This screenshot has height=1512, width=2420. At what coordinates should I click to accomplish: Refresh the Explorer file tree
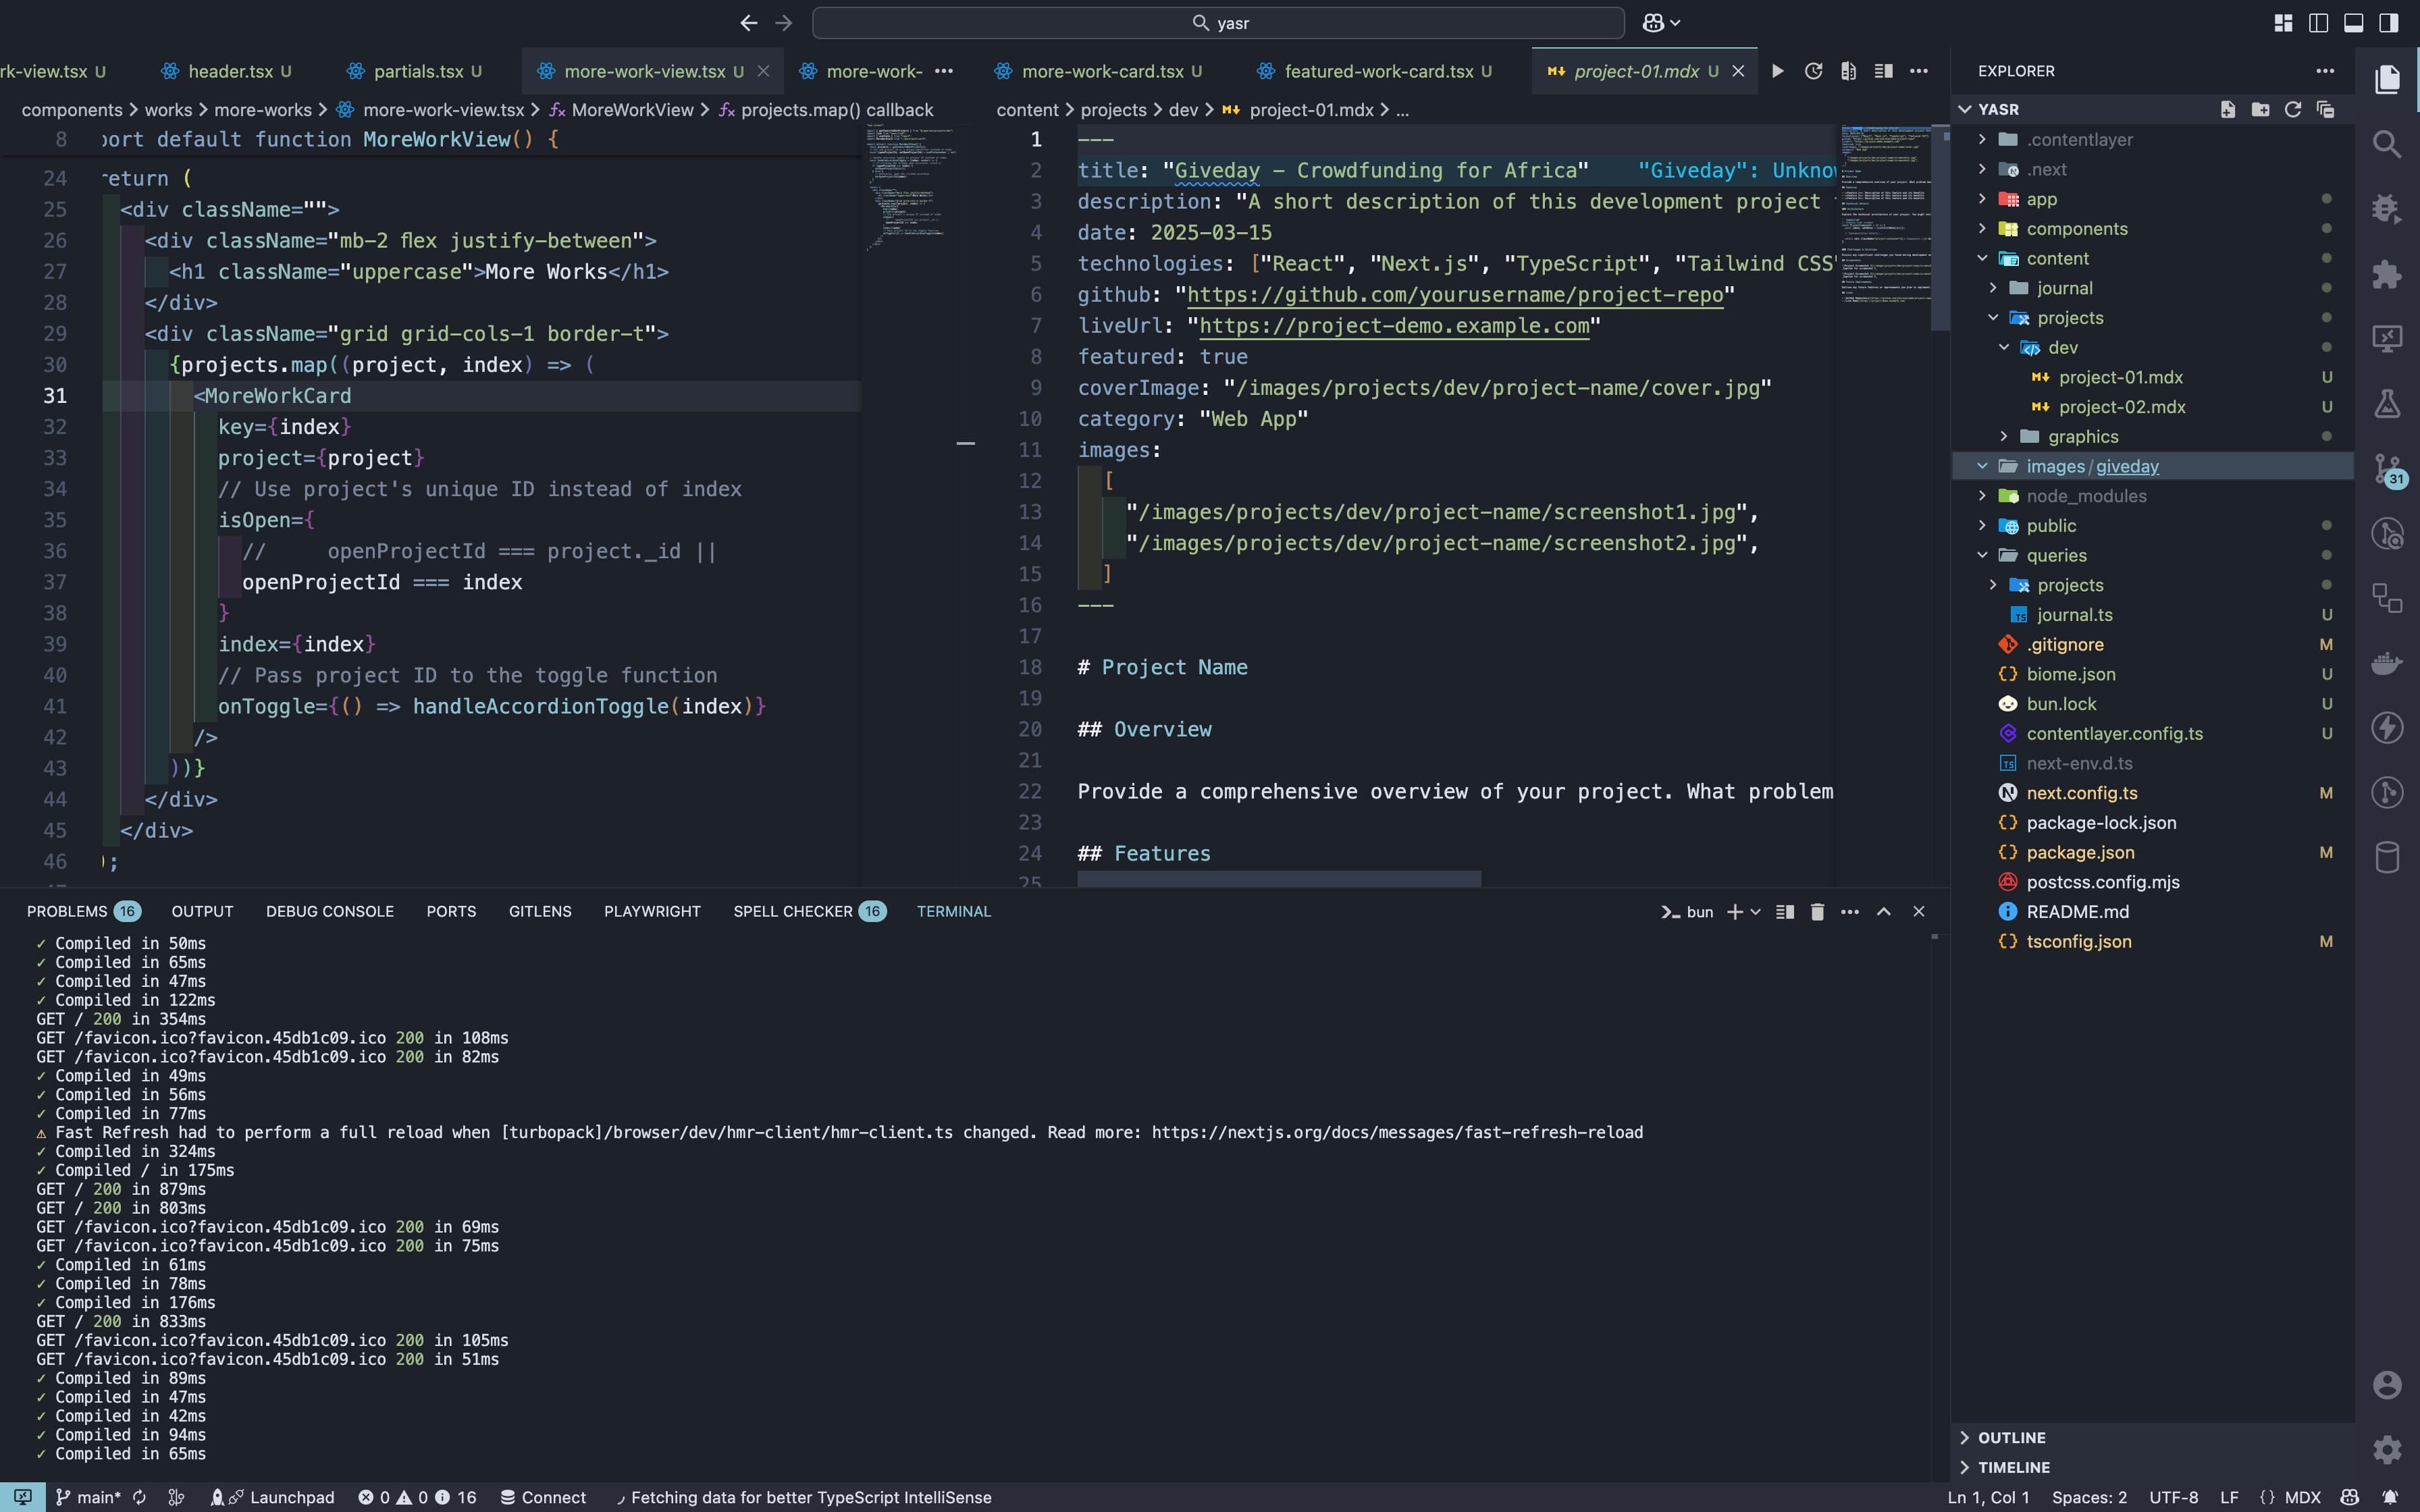(x=2293, y=109)
